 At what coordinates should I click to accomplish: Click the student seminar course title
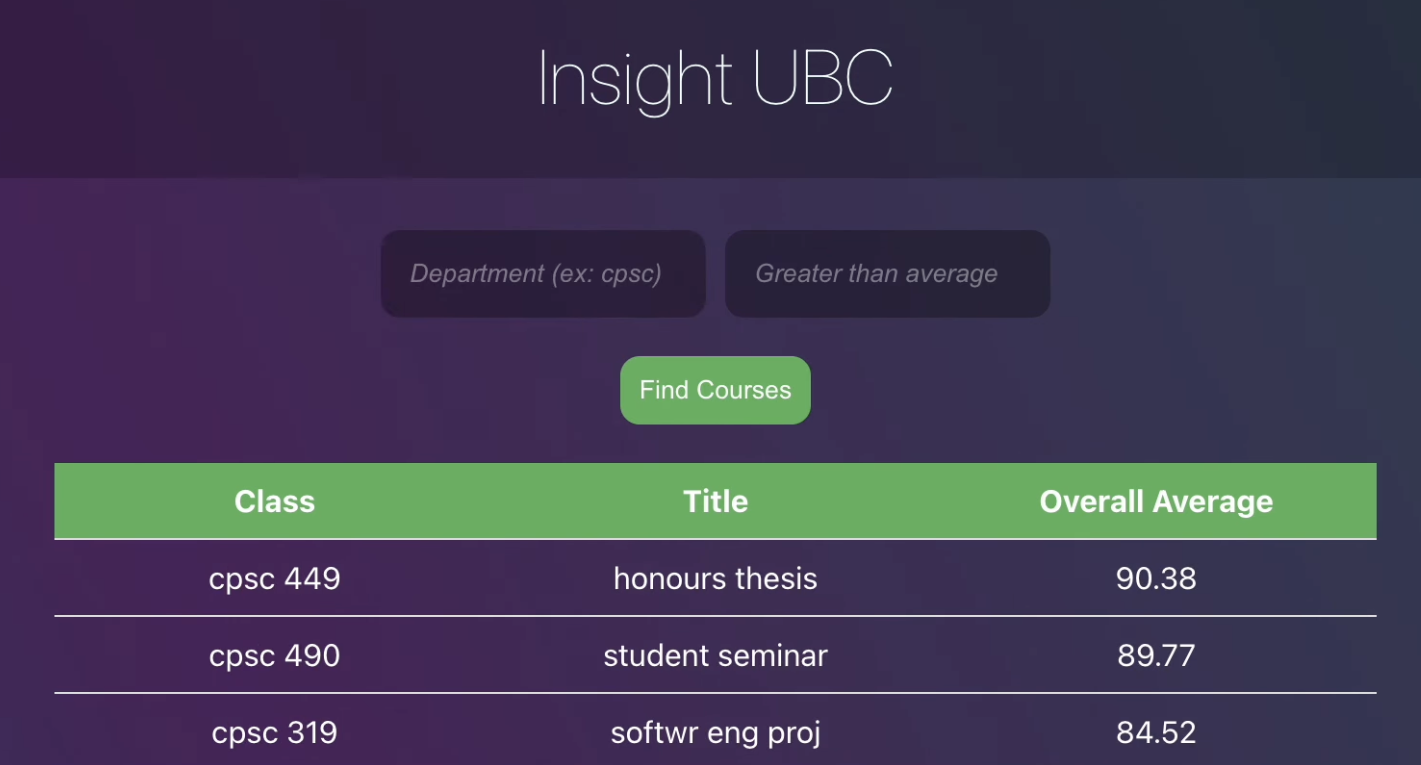(x=714, y=656)
